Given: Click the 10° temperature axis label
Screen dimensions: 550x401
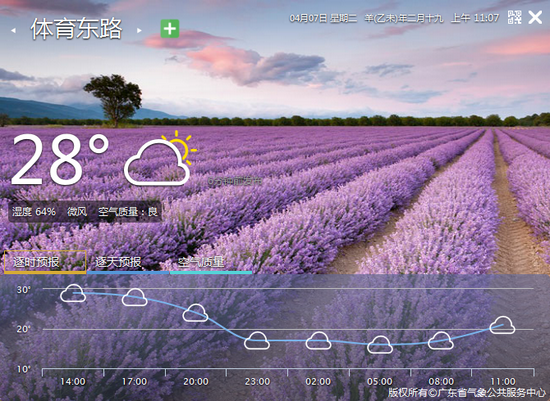Looking at the screenshot, I should (x=24, y=369).
